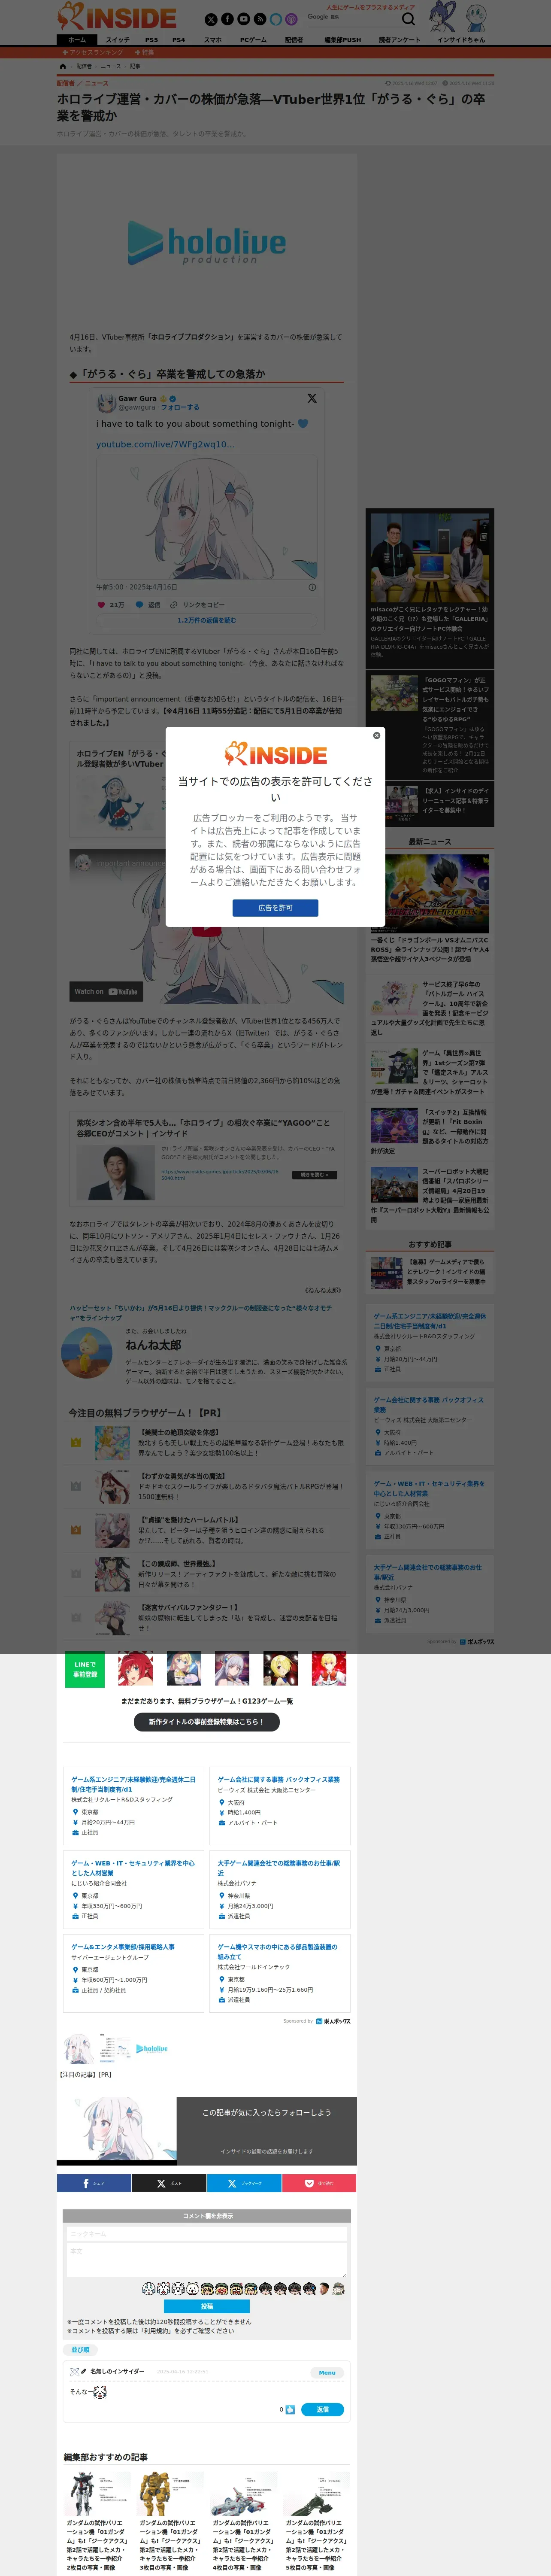Click the red Pocket save button

319,2183
